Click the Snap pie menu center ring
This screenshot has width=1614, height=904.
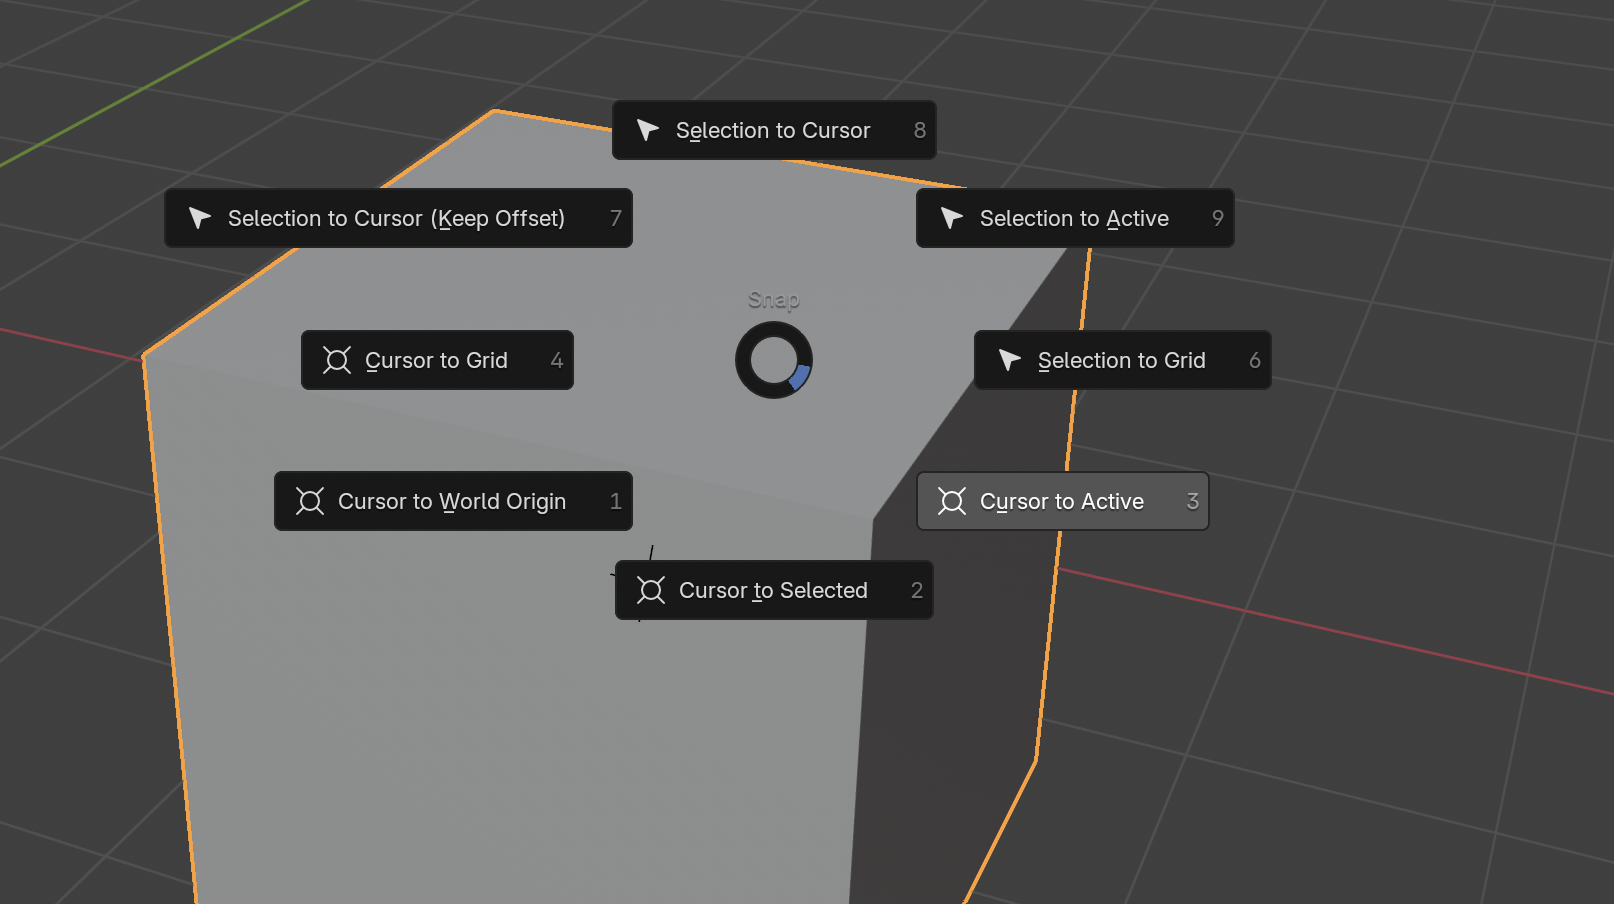[774, 360]
